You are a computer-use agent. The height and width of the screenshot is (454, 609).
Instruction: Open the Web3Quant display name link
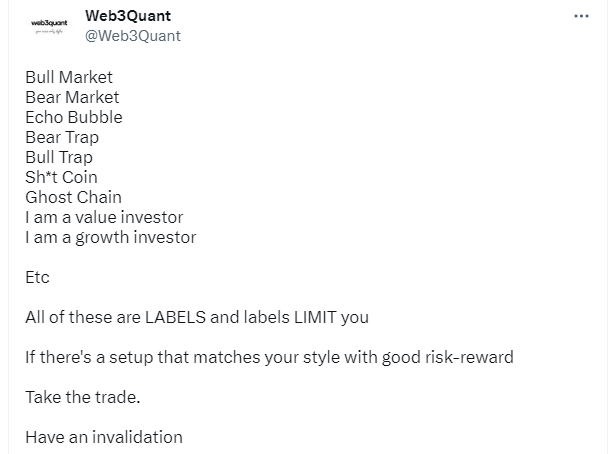click(x=128, y=16)
